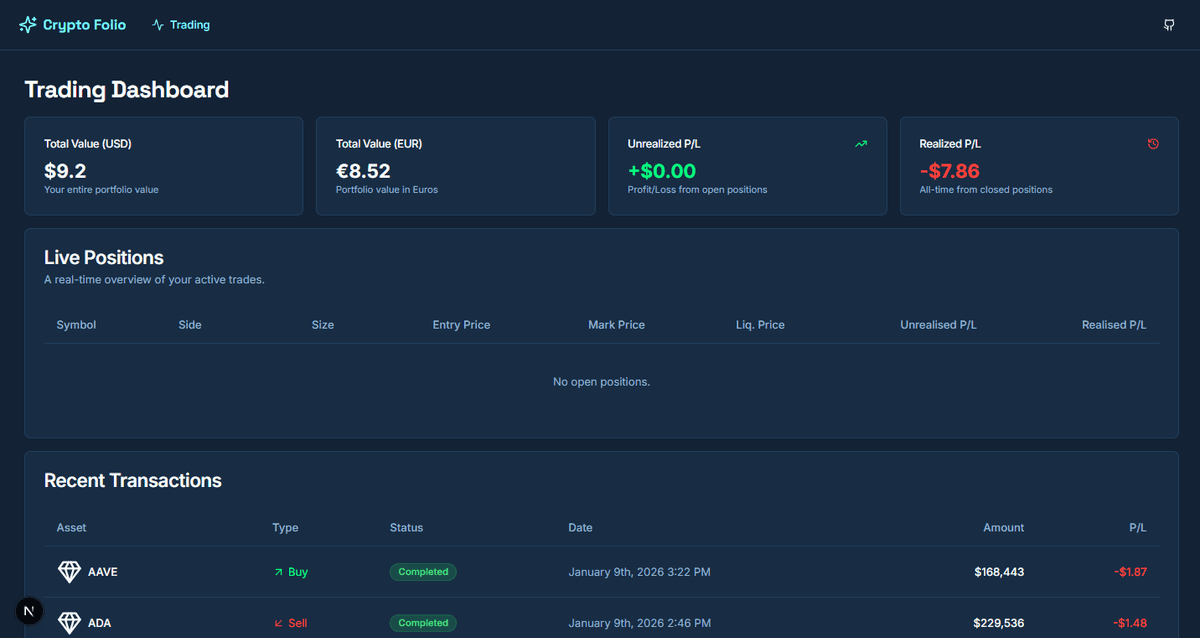
Task: Sort transactions by the Amount column
Action: [x=1003, y=527]
